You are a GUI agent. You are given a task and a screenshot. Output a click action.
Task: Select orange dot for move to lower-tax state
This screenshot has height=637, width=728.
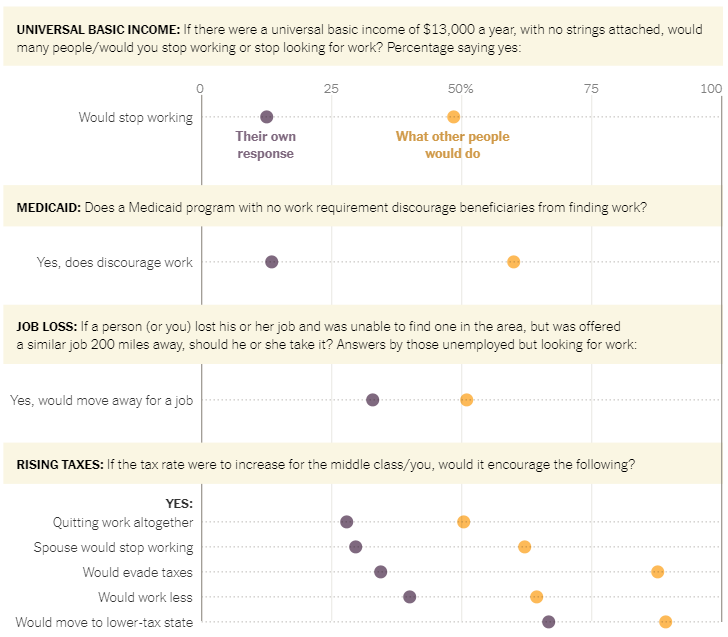[665, 622]
